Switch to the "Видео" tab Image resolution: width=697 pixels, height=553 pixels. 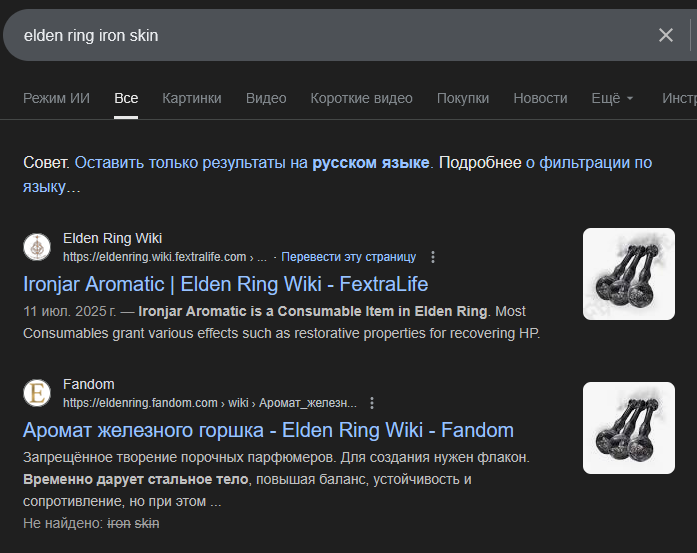(x=266, y=98)
